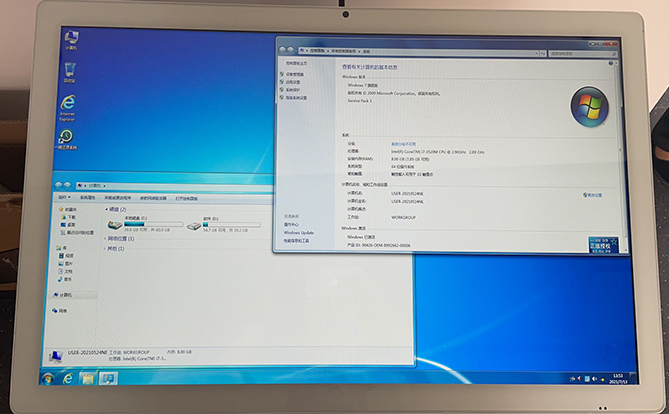Viewport: 669px width, 414px height.
Task: Open Performance Information and Tools link
Action: point(296,241)
